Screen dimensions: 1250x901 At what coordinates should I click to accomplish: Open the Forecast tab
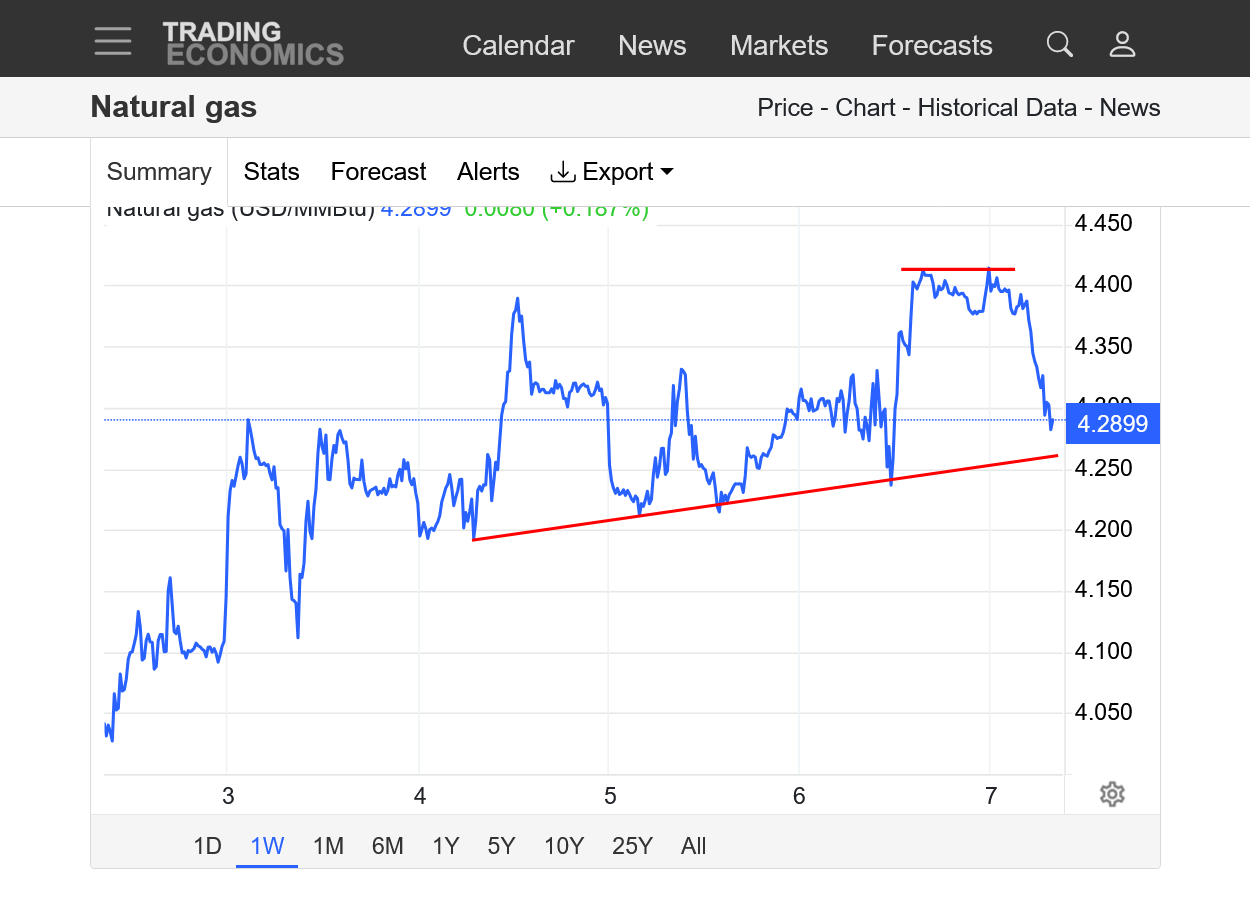378,172
